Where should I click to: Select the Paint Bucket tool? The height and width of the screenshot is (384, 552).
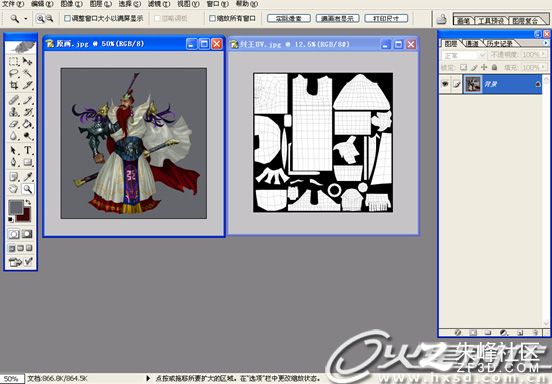pyautogui.click(x=27, y=124)
